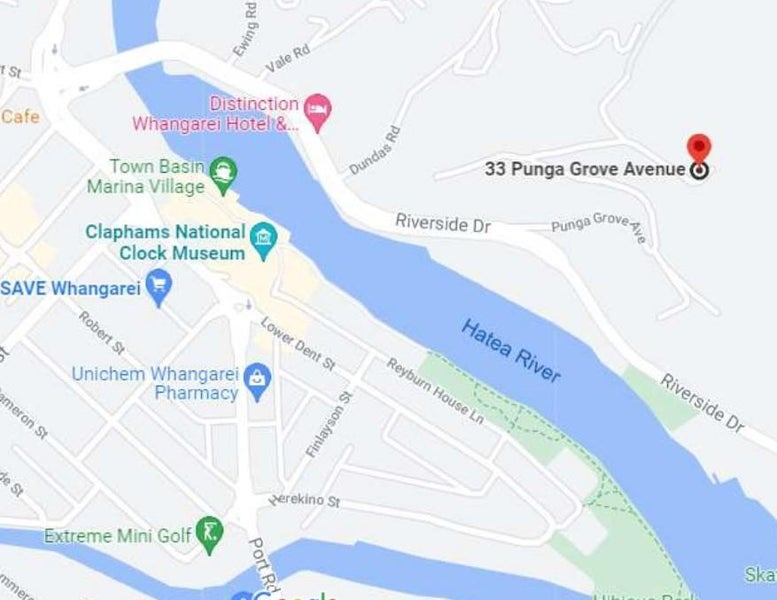777x600 pixels.
Task: Open Town Basin Marina Village green pin
Action: coord(223,175)
